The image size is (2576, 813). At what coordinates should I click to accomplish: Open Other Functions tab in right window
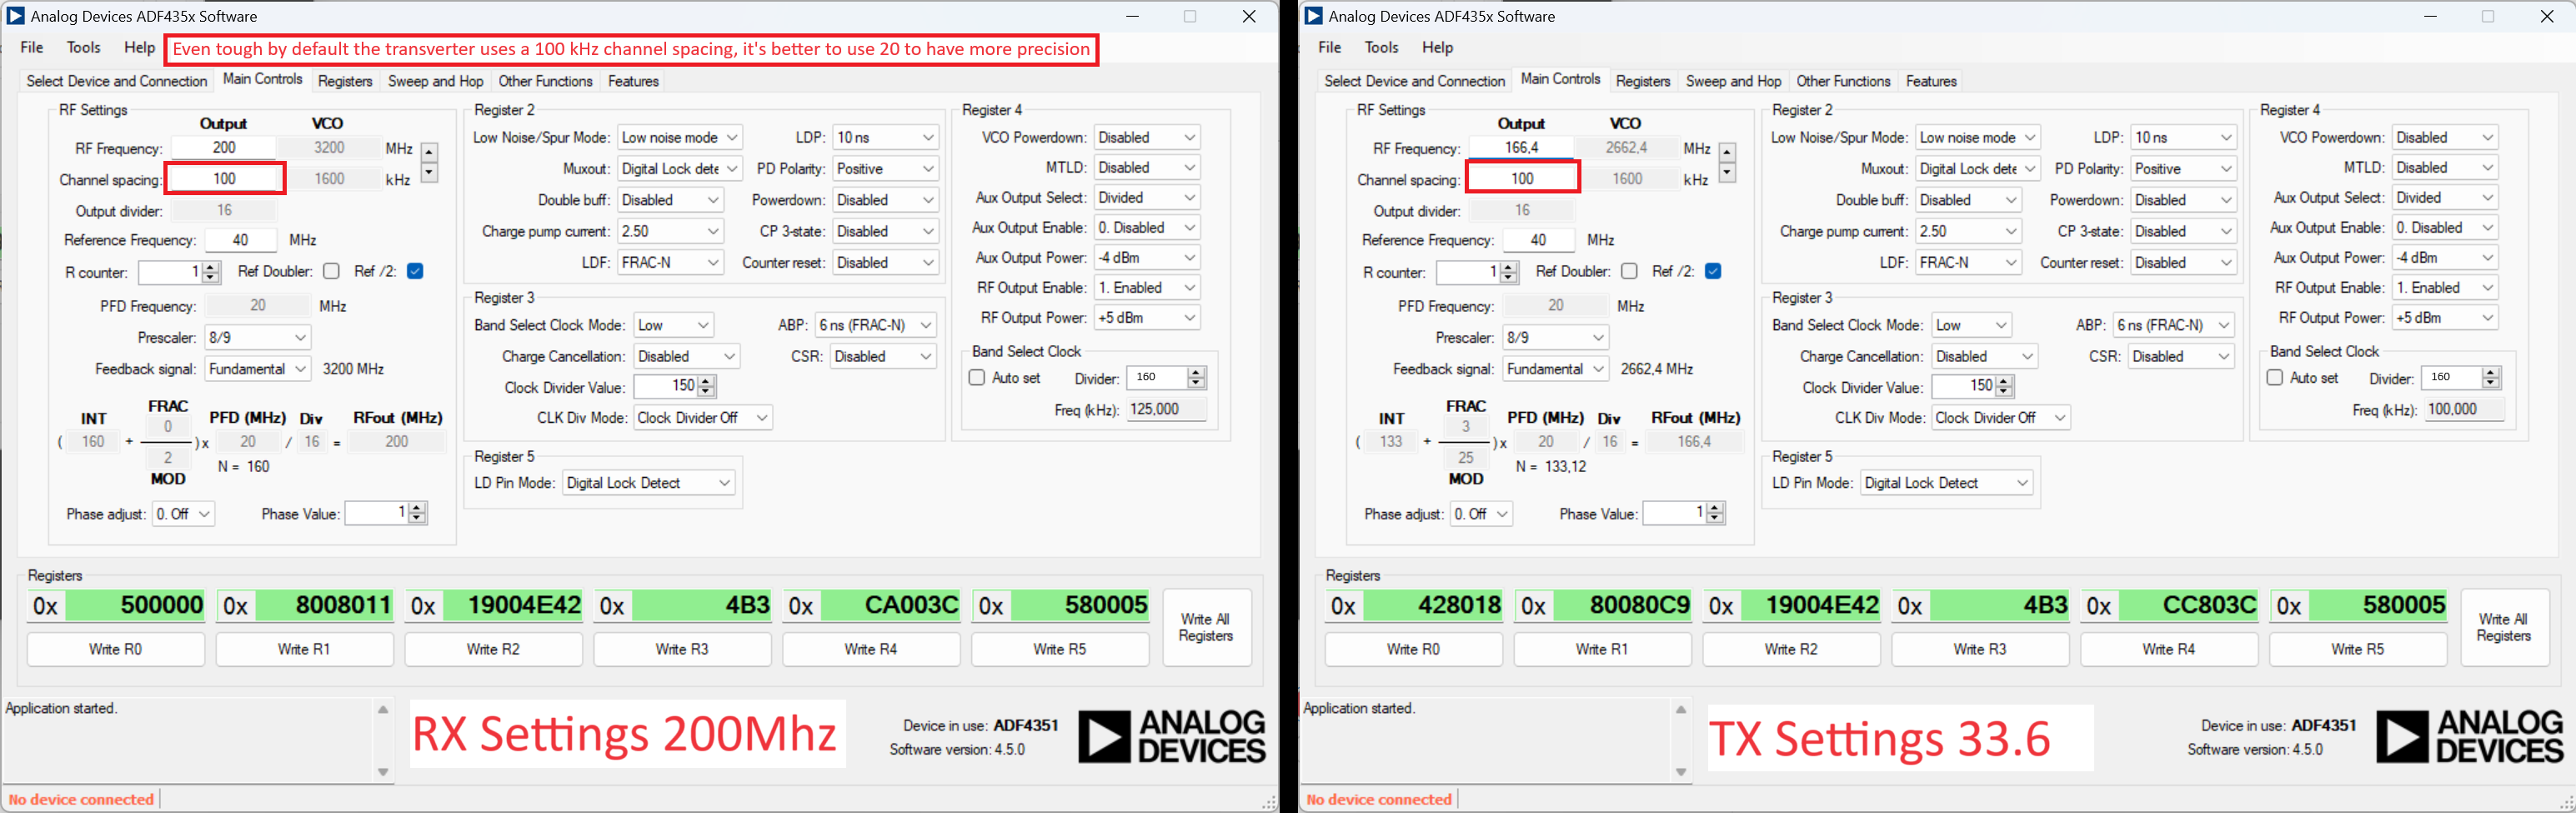tap(1843, 81)
